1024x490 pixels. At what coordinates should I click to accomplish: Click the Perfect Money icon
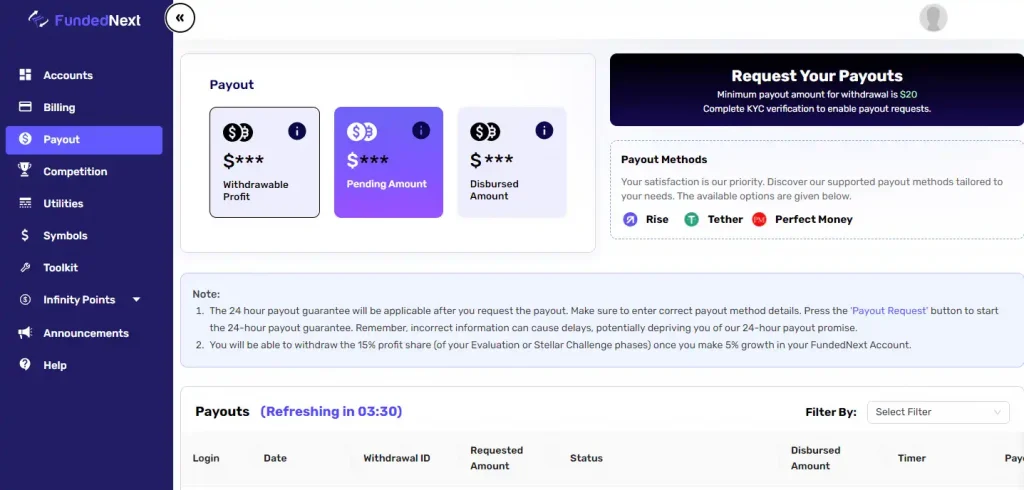pos(759,220)
